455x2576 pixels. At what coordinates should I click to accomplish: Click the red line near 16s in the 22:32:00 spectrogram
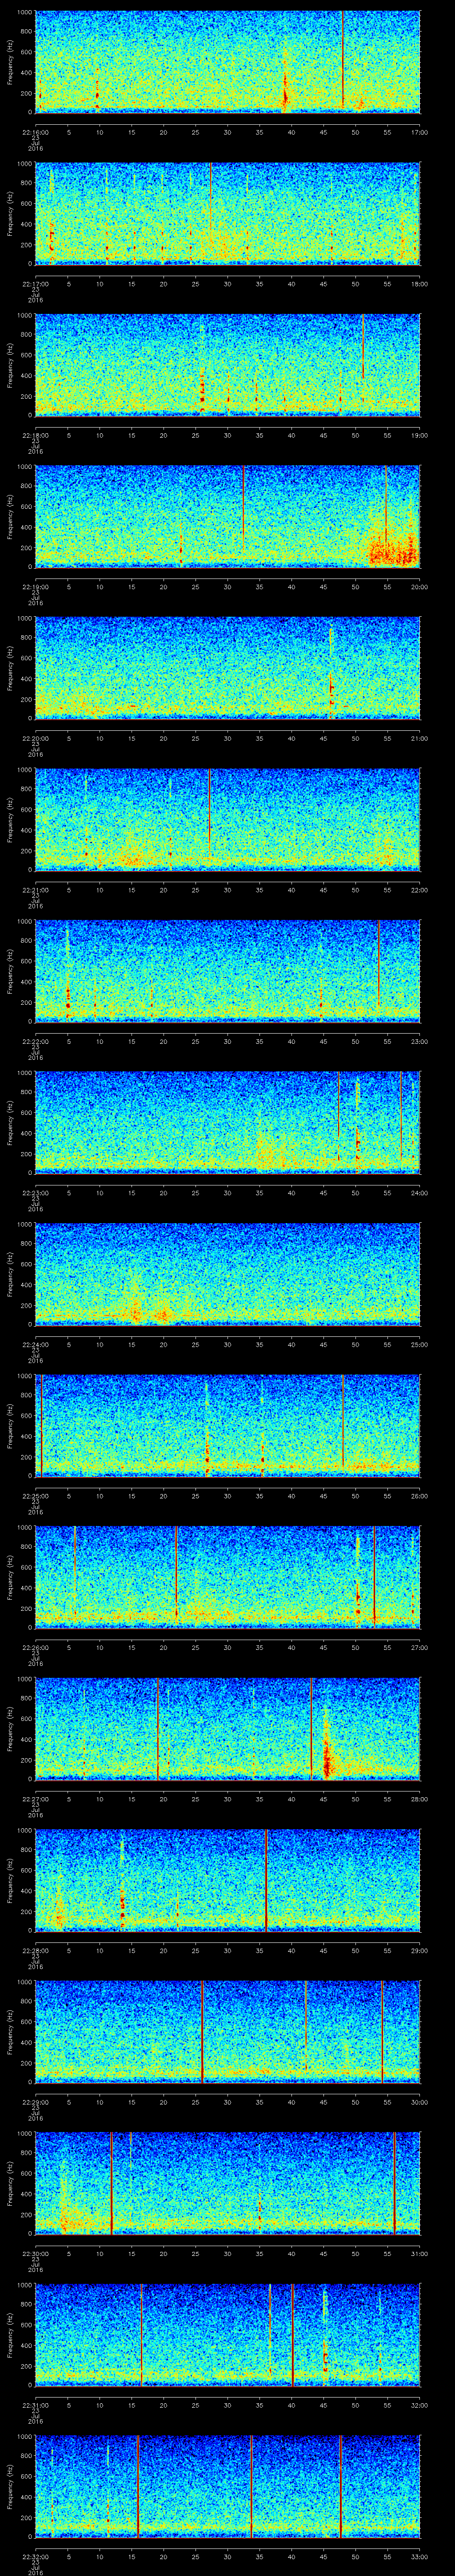pos(138,2486)
